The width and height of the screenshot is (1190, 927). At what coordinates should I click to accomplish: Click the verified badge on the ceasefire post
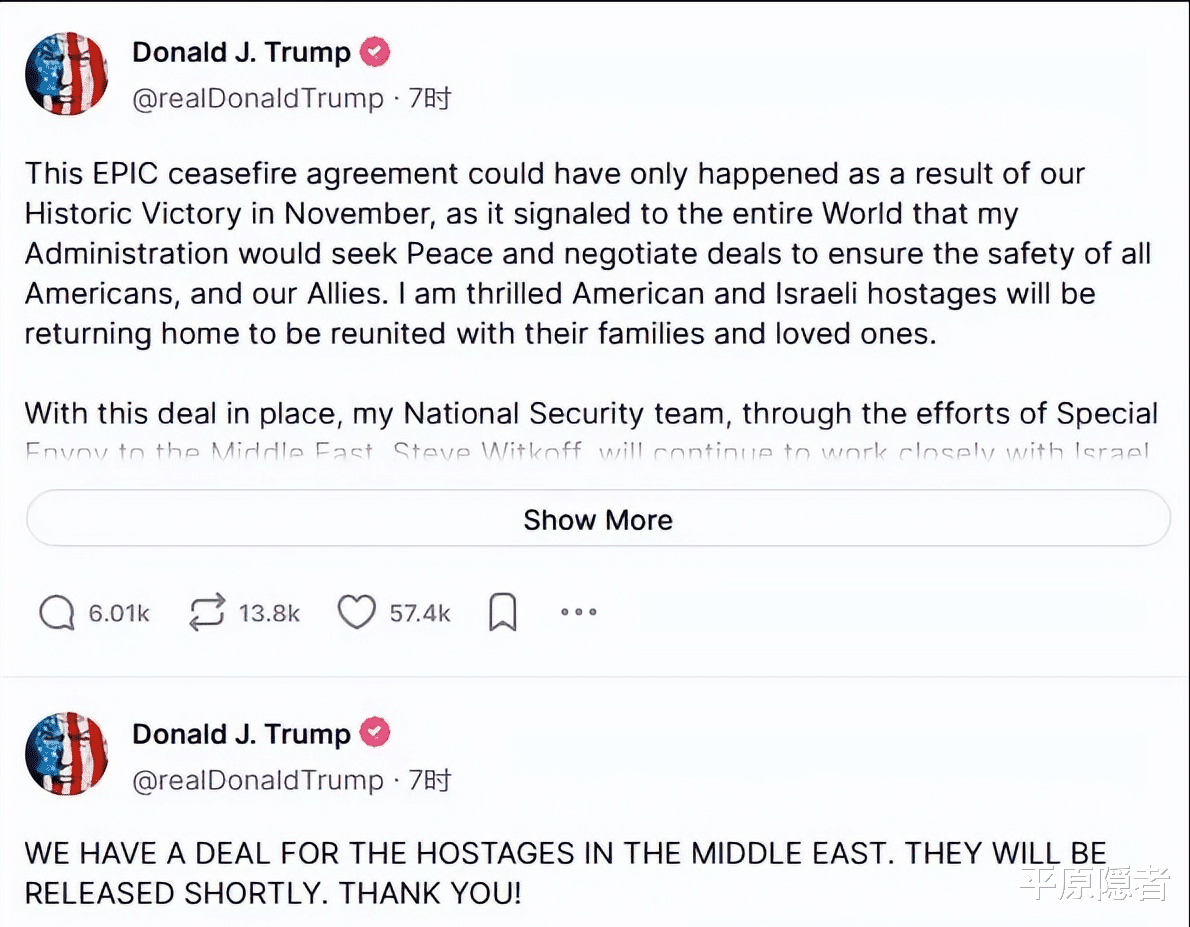tap(375, 52)
